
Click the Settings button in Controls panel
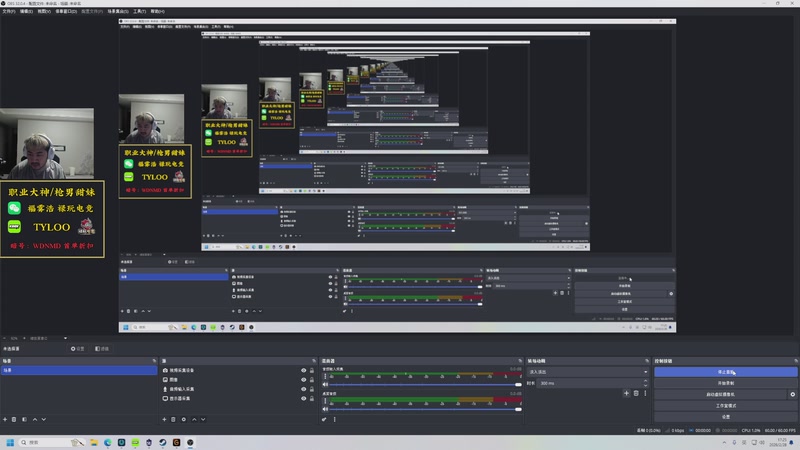tap(726, 417)
